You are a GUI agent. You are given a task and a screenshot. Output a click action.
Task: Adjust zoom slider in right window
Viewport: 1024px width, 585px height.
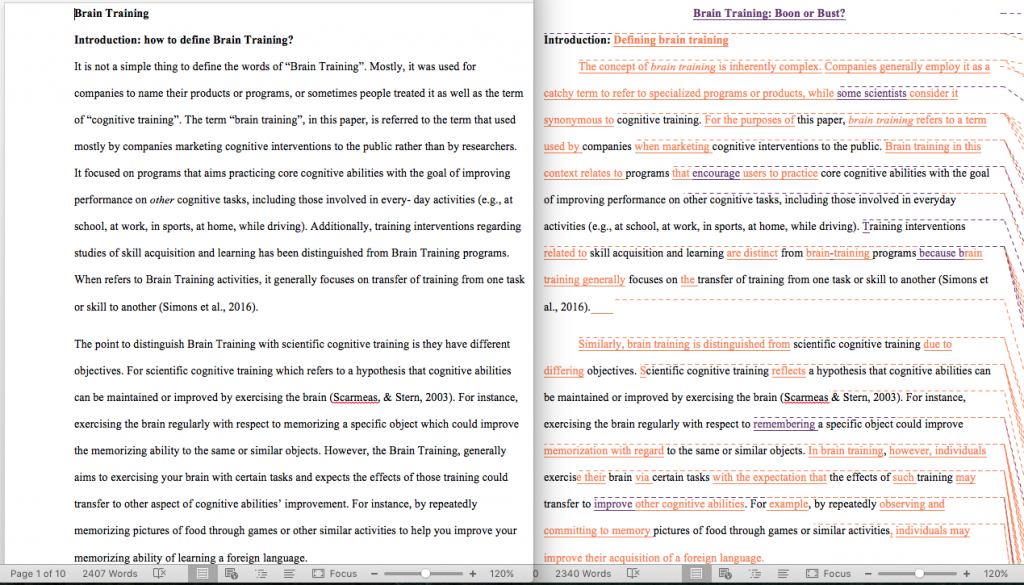[919, 573]
